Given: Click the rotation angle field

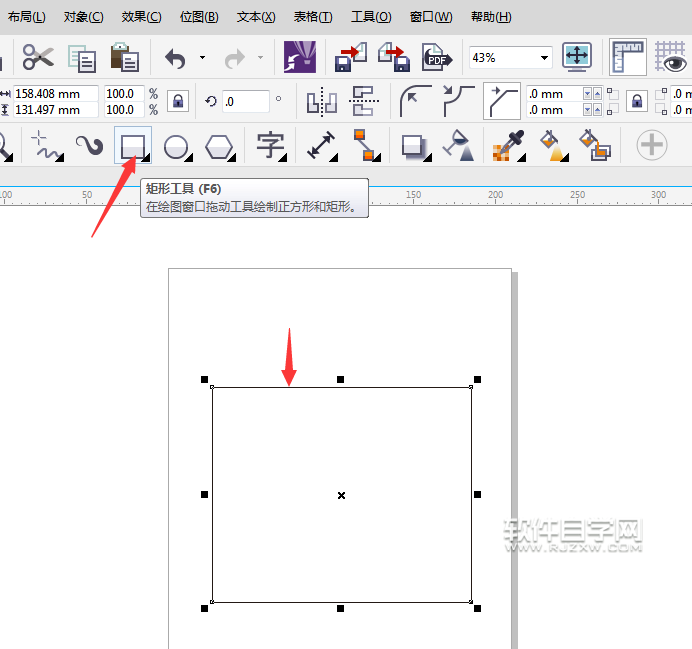Looking at the screenshot, I should (245, 102).
